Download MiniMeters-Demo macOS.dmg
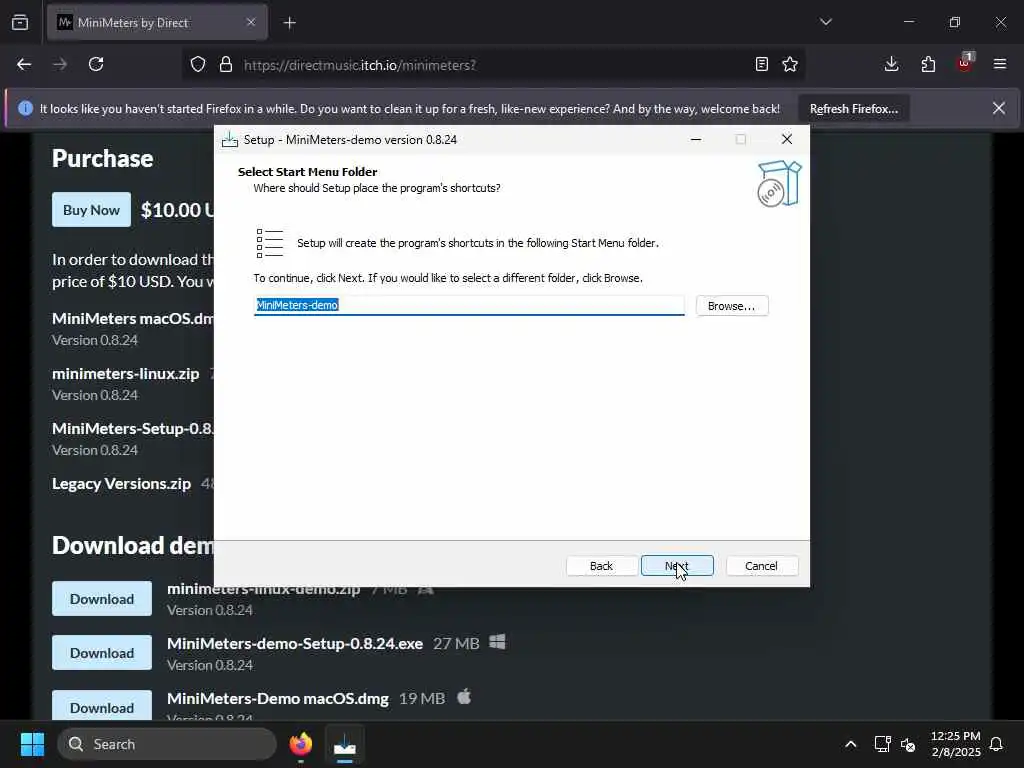This screenshot has width=1024, height=768. [102, 707]
